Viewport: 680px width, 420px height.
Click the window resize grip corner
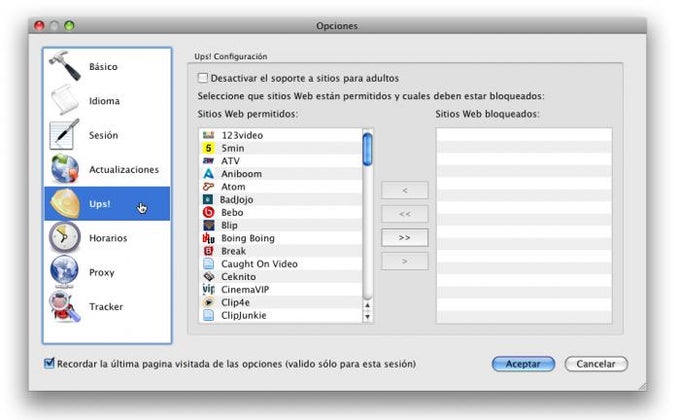pos(642,386)
